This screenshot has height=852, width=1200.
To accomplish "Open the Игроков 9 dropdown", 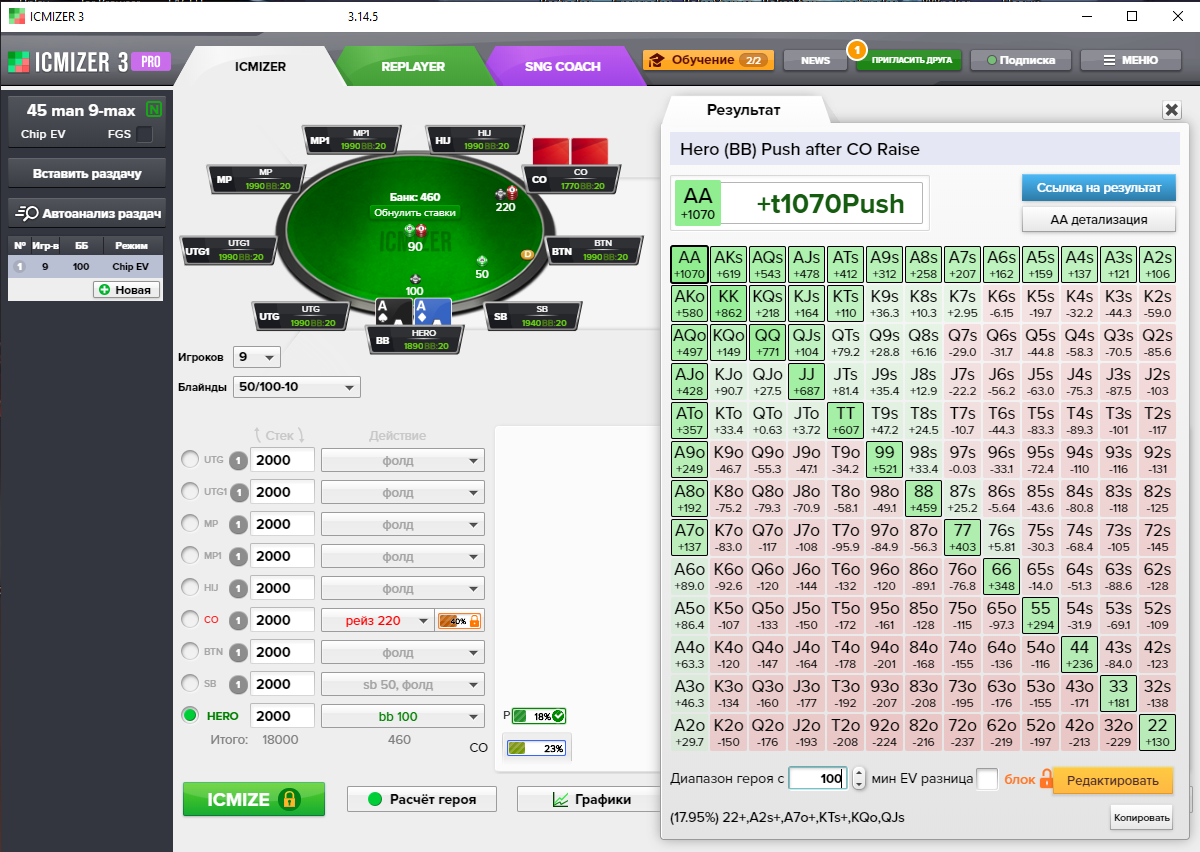I will [x=257, y=357].
